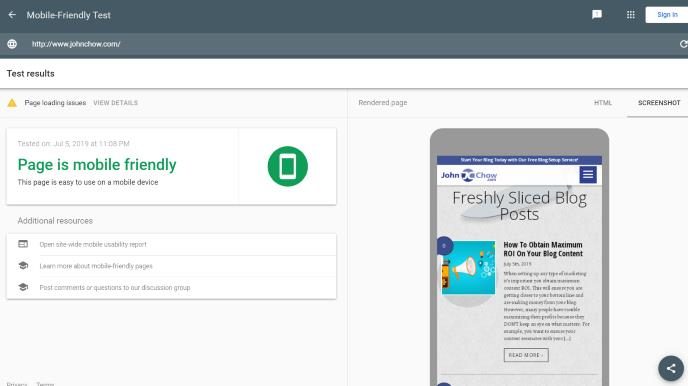Click the Tested on Jul 5, 2019 timestamp
Screen dimensions: 688x386
point(73,144)
